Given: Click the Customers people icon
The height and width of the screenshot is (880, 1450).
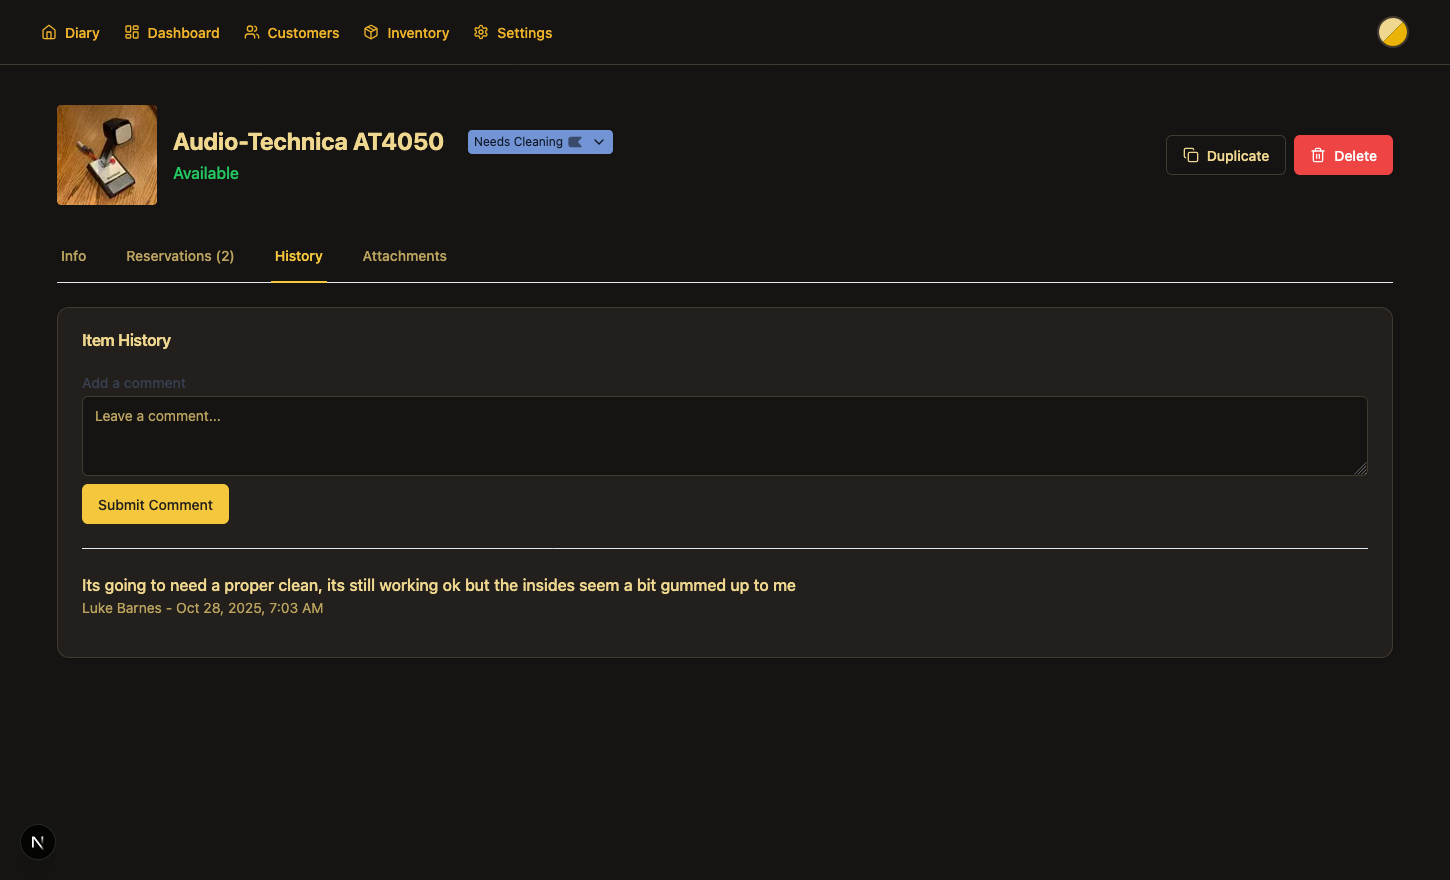Looking at the screenshot, I should click(252, 33).
